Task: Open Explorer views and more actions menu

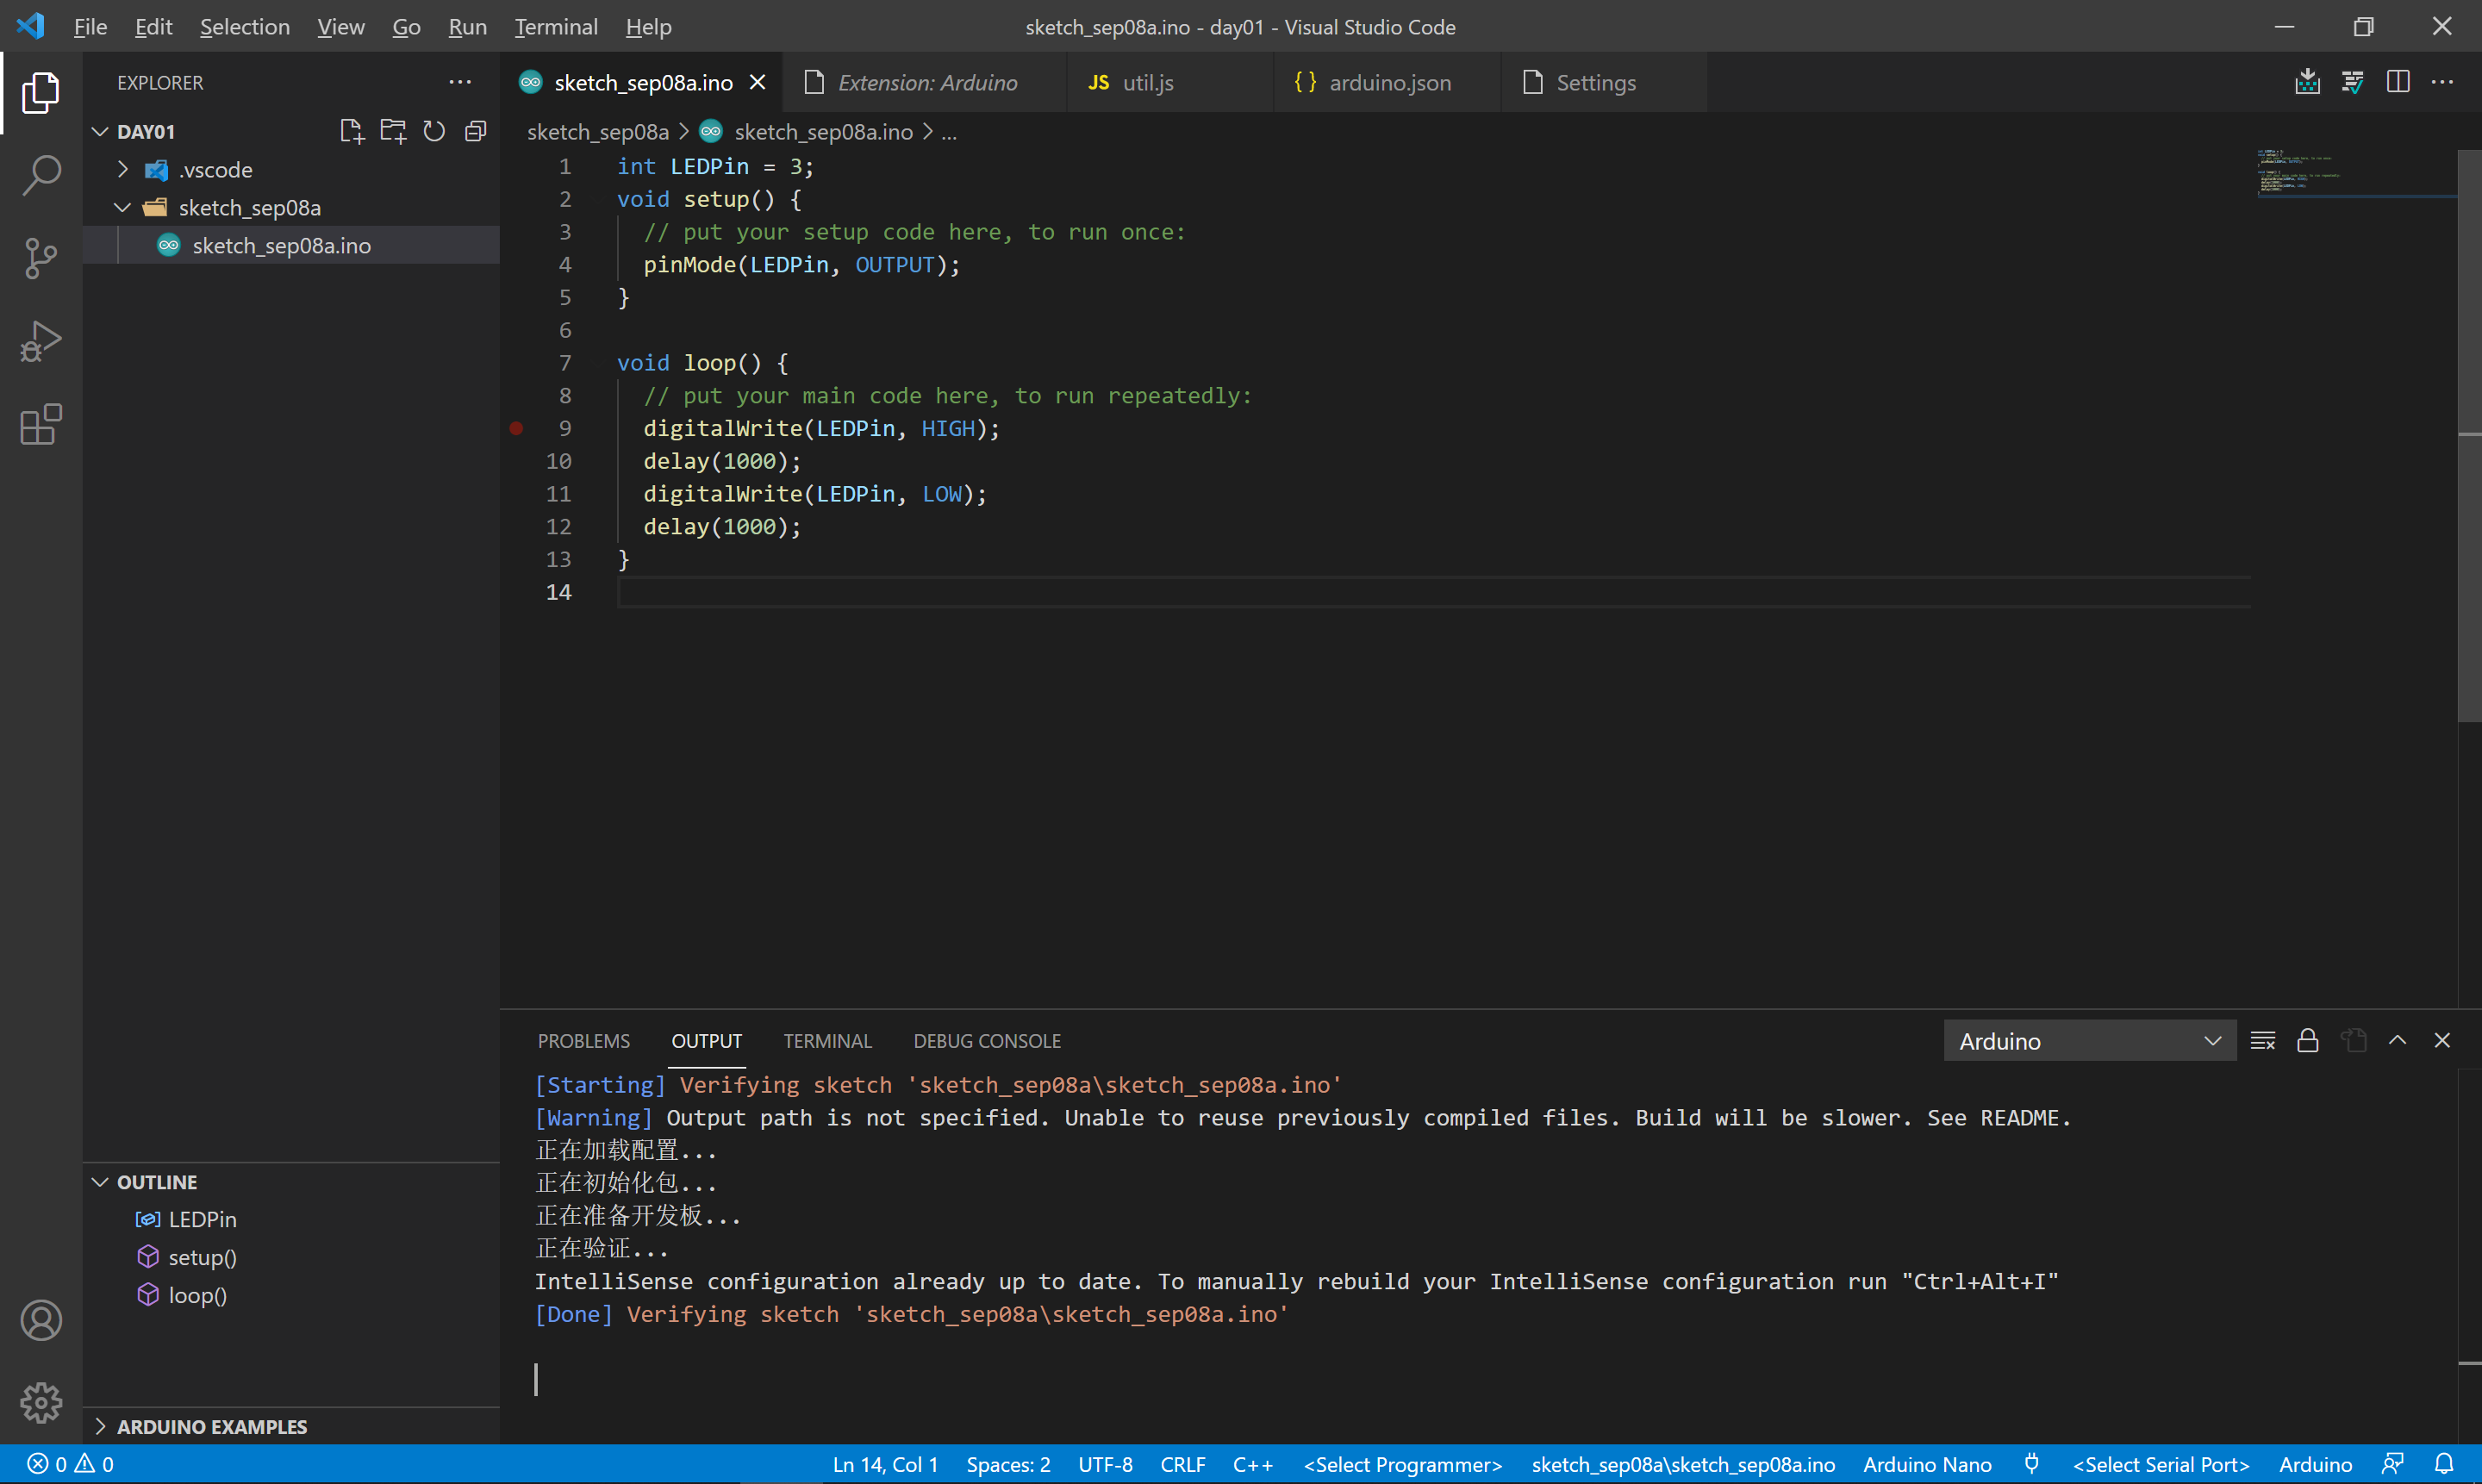Action: point(460,82)
